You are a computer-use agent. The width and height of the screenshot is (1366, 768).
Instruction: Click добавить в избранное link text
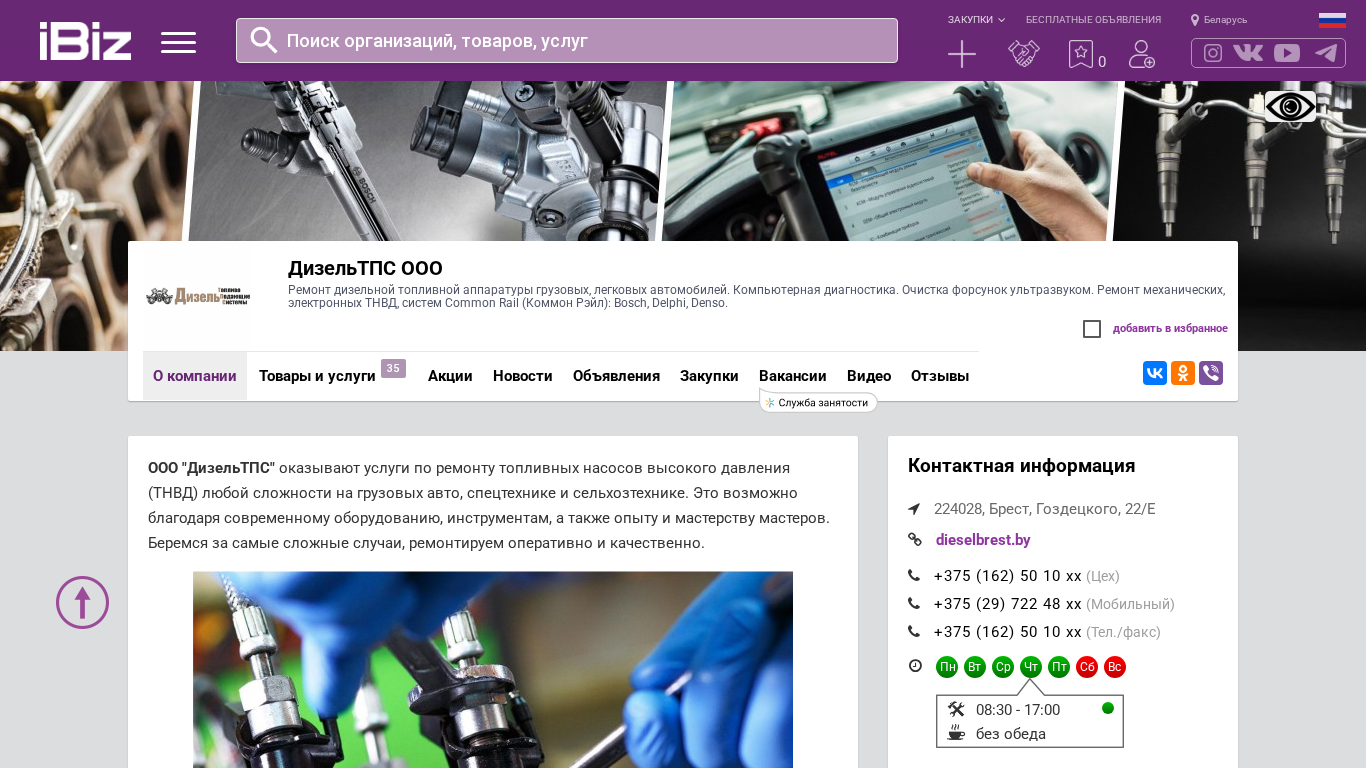click(1170, 329)
